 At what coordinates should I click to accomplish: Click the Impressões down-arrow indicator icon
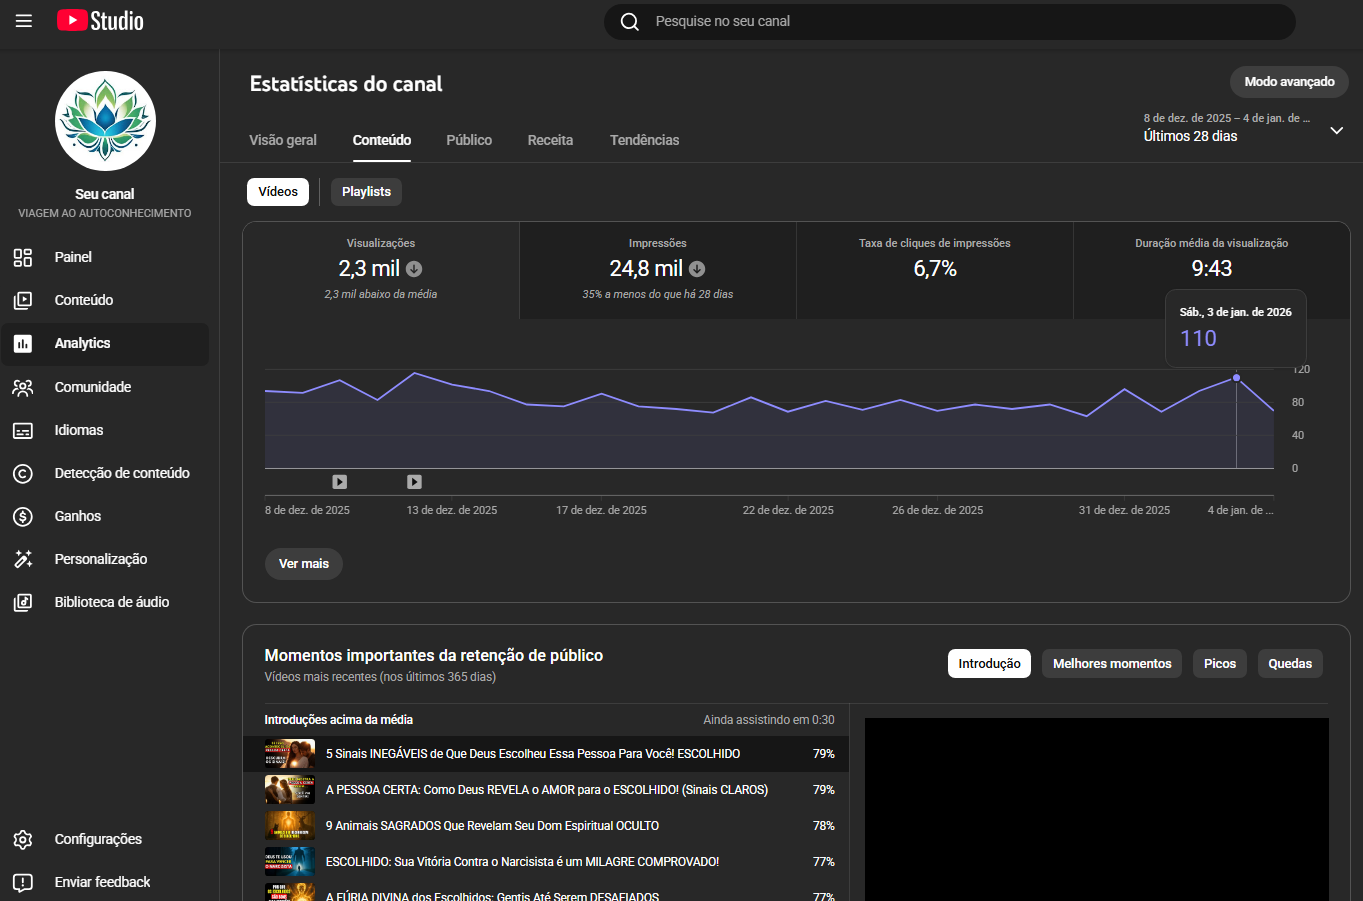[x=697, y=269]
